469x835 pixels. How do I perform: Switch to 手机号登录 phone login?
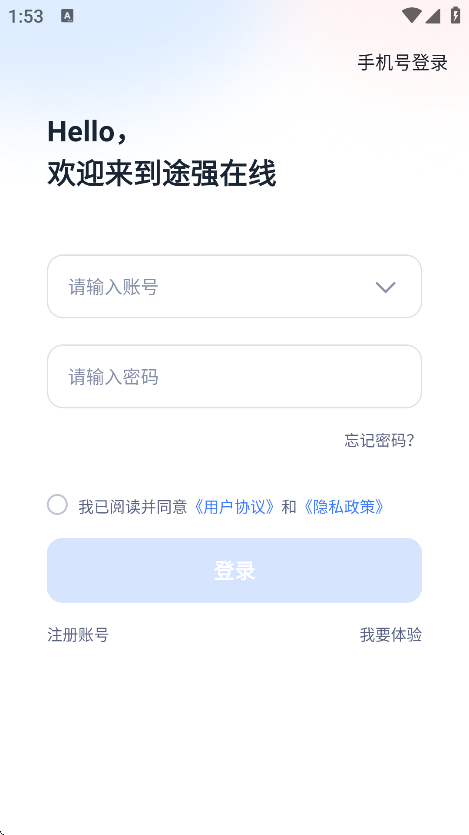pos(402,63)
